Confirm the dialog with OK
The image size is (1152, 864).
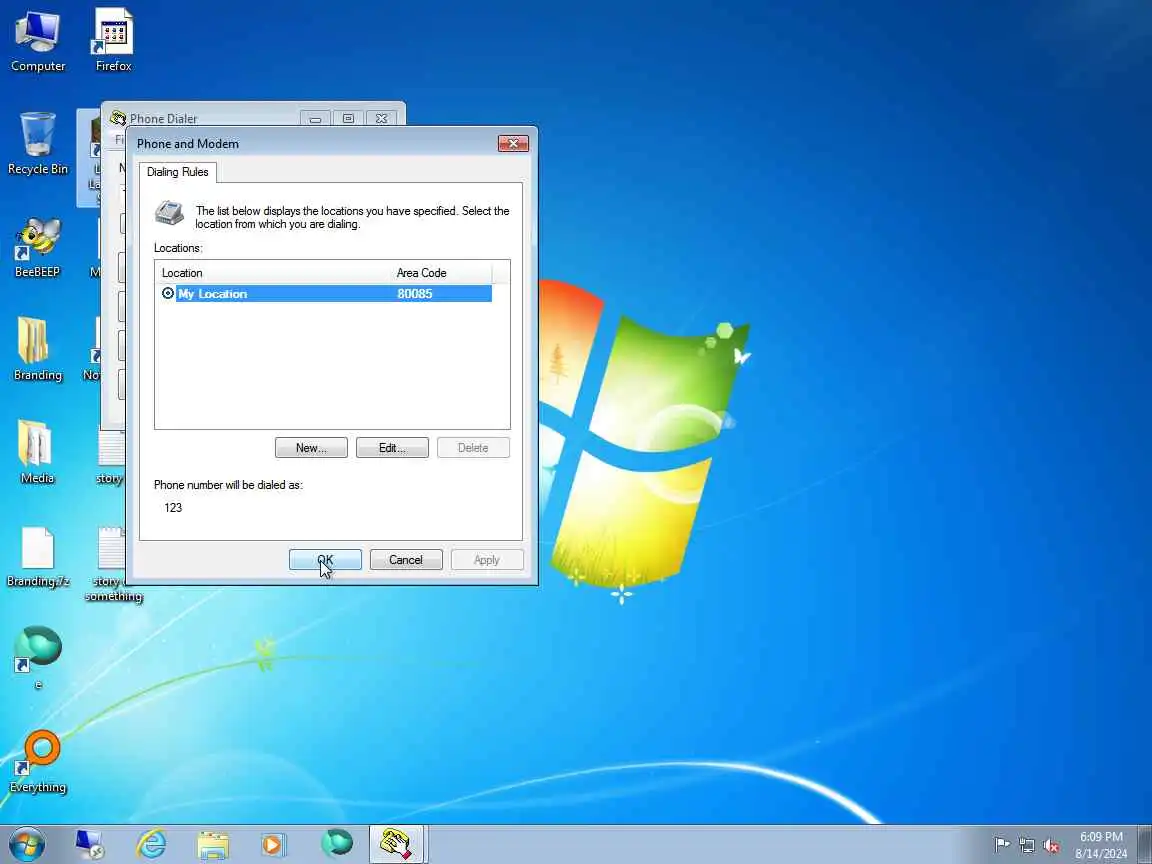(325, 560)
